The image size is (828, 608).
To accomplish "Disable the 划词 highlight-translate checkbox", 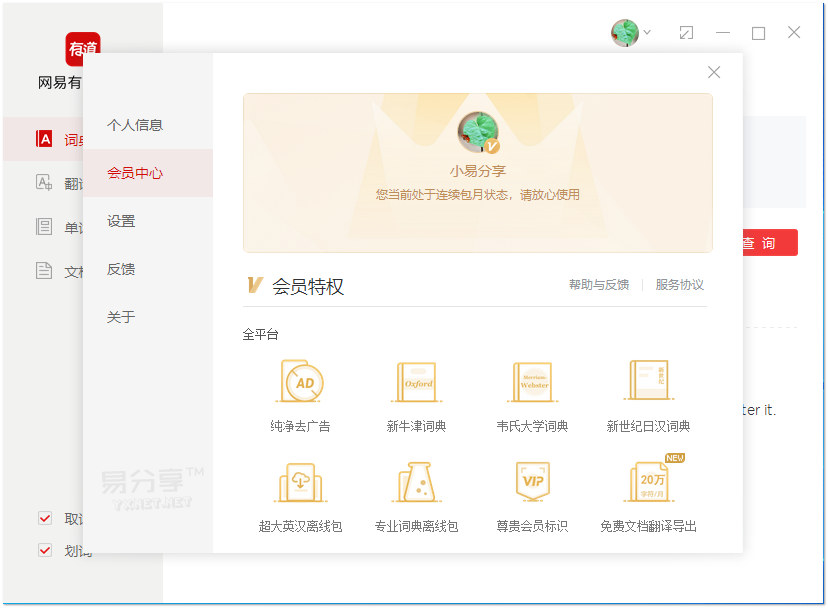I will coord(44,549).
